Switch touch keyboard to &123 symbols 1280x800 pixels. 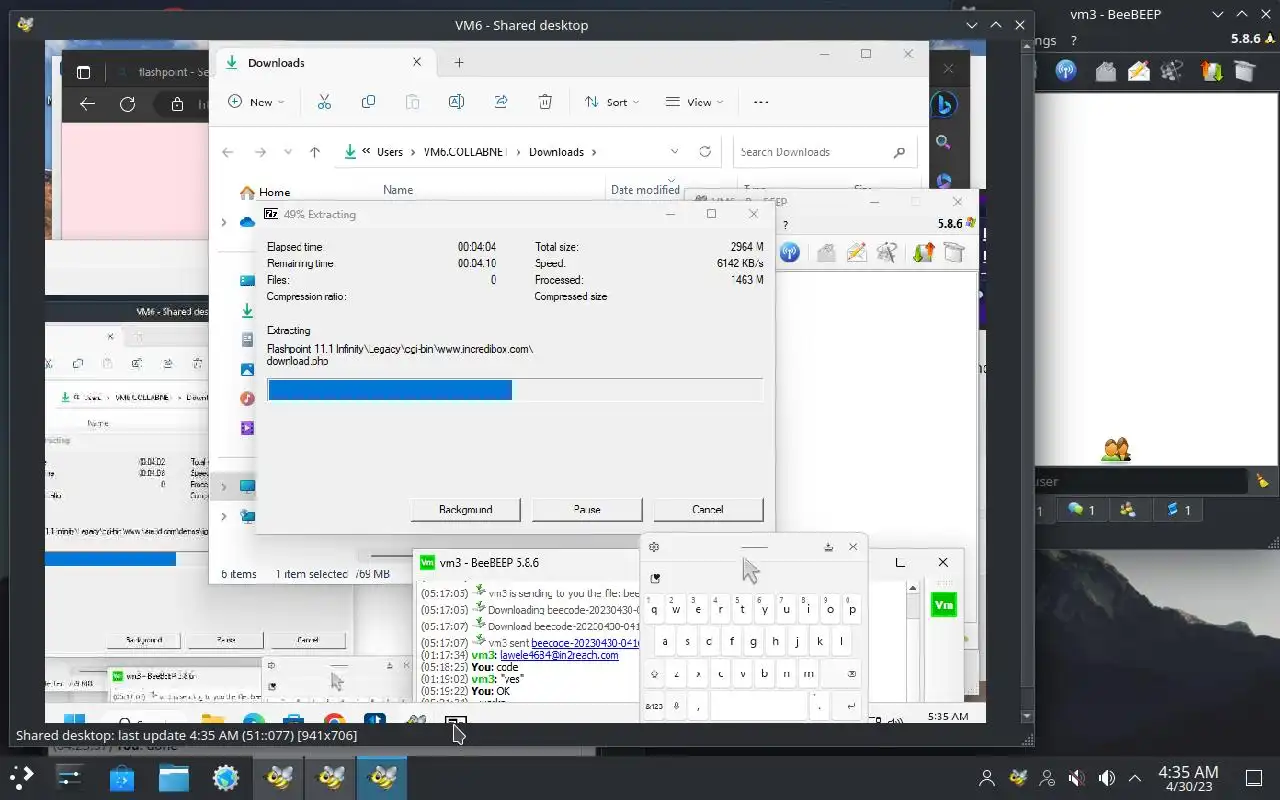pos(654,706)
